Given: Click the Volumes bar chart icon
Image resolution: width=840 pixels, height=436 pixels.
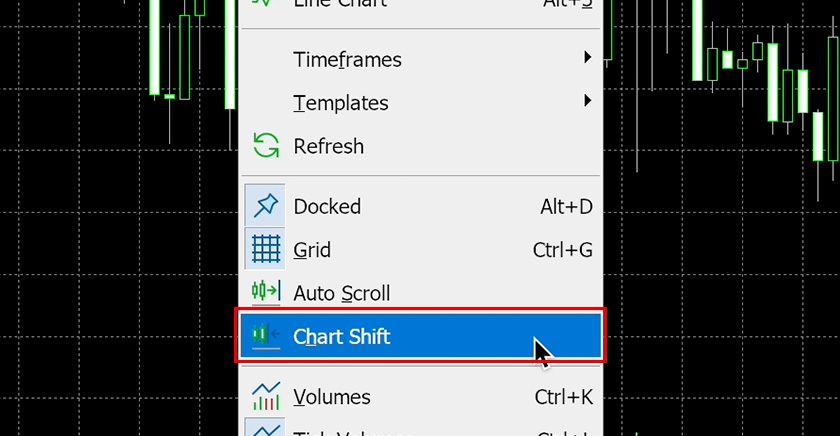Looking at the screenshot, I should pos(266,396).
